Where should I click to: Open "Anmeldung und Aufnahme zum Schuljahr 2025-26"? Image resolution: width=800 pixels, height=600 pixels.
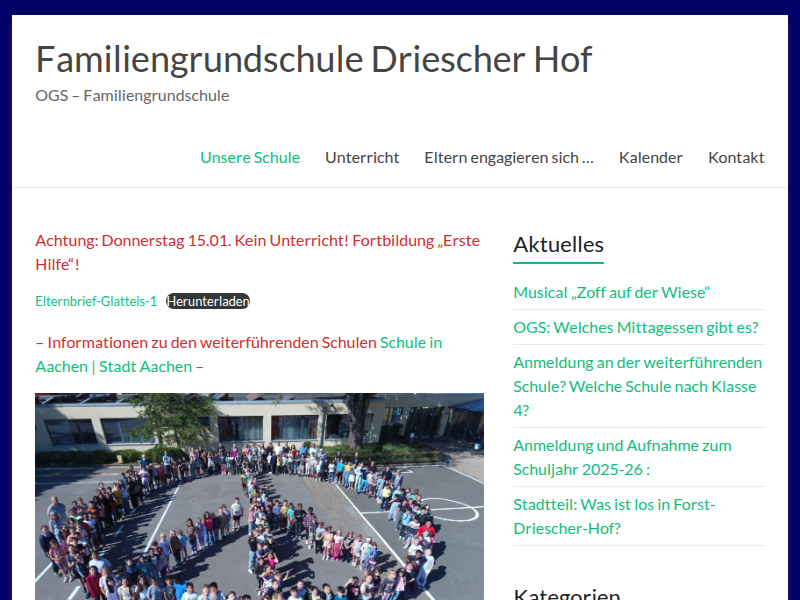[x=622, y=457]
